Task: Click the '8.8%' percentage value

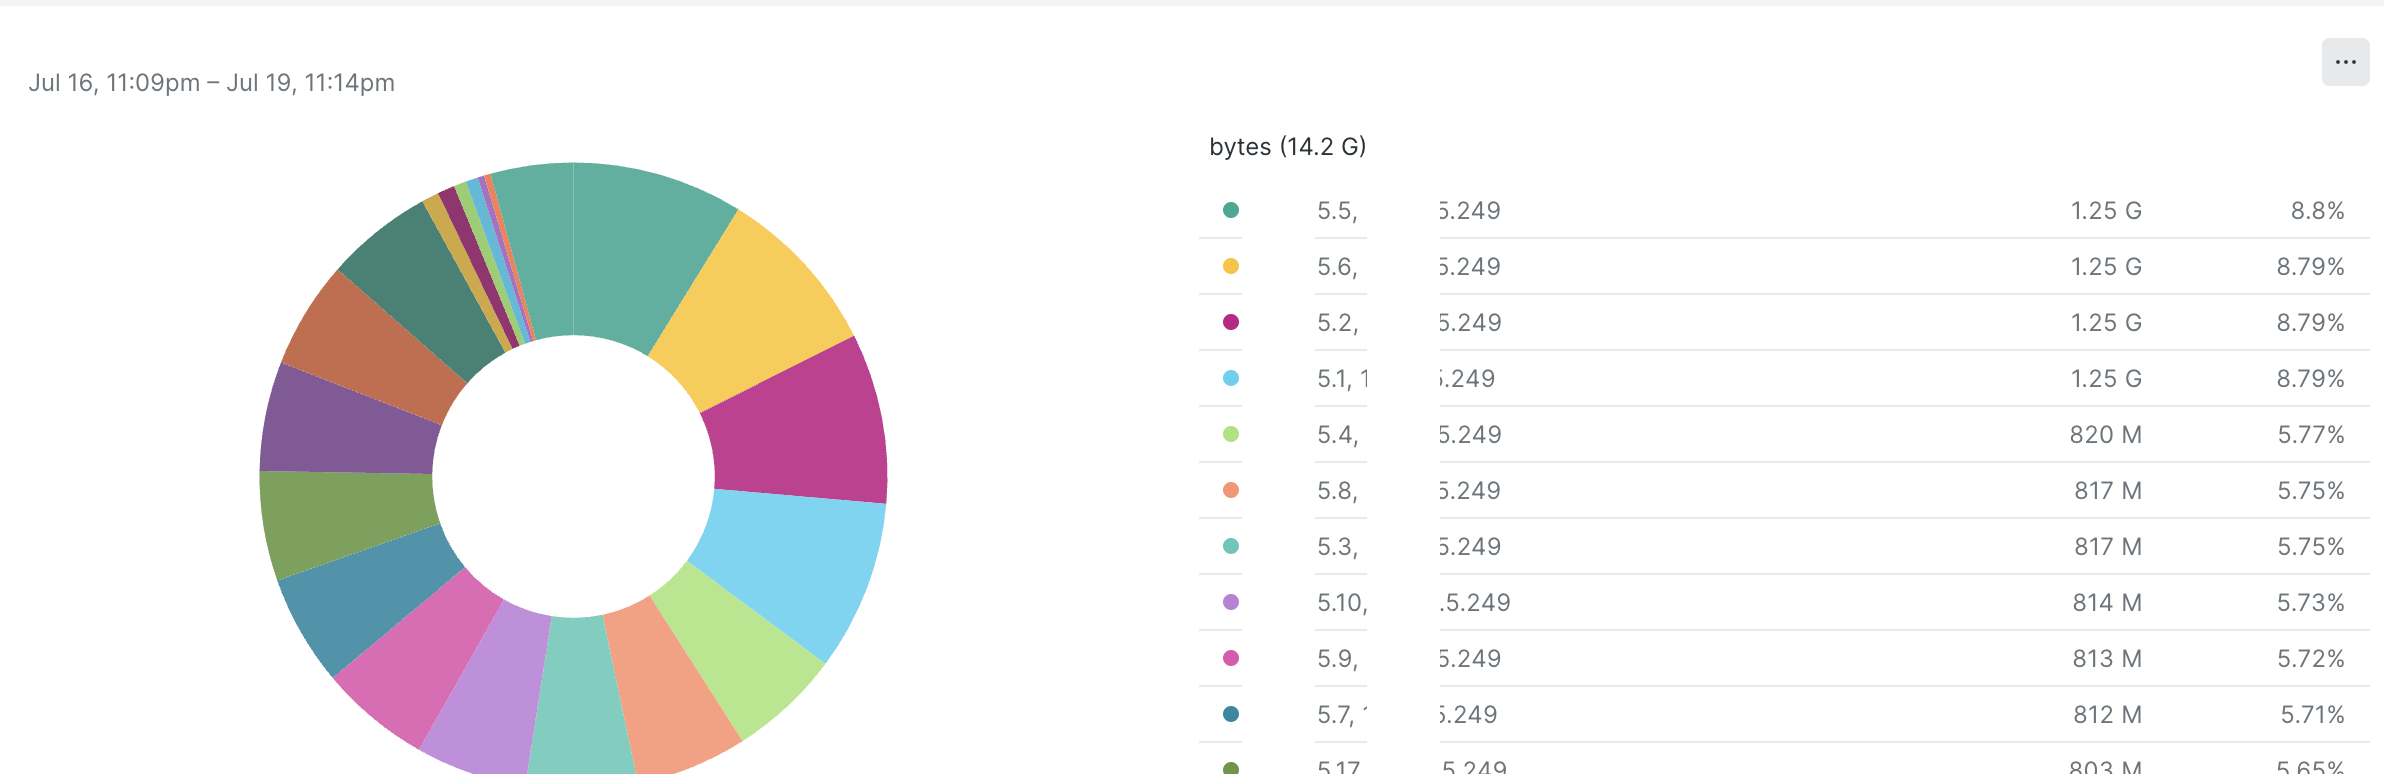Action: [2318, 211]
